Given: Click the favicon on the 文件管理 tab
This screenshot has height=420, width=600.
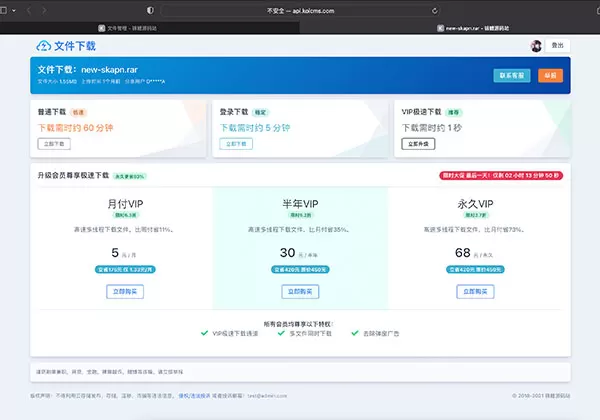Looking at the screenshot, I should 102,28.
